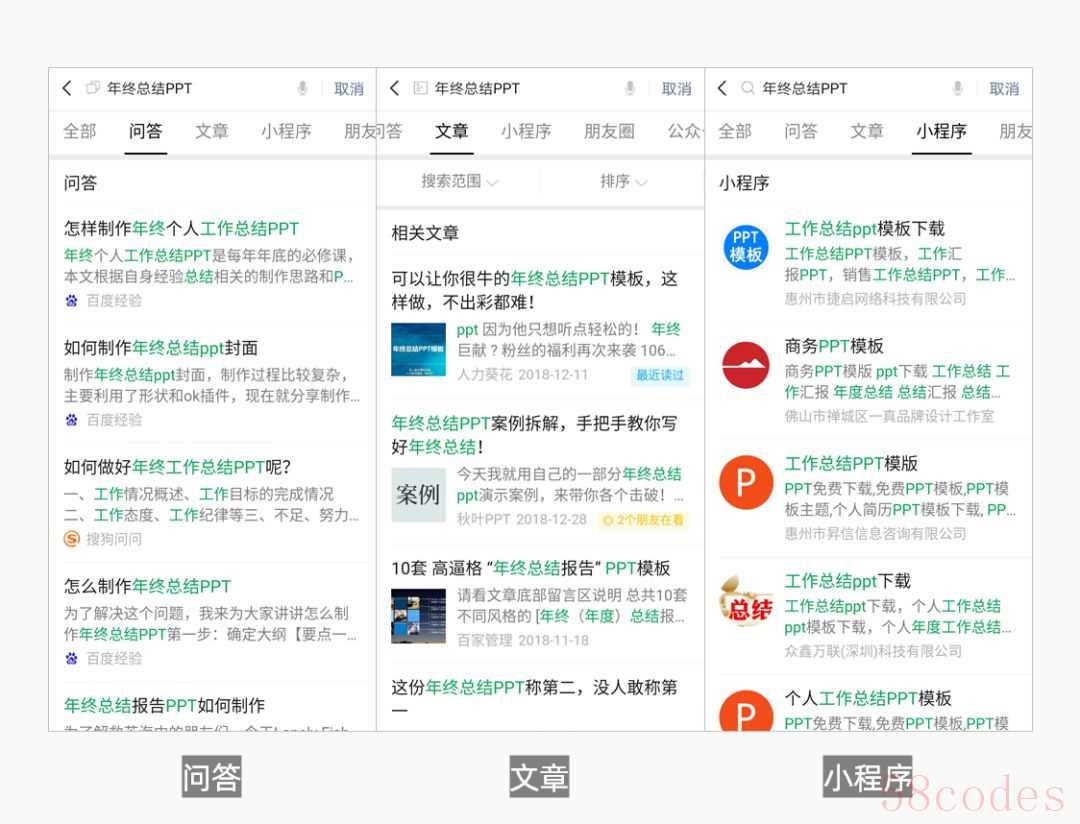
Task: Click the 最近读过 tag
Action: (x=660, y=375)
